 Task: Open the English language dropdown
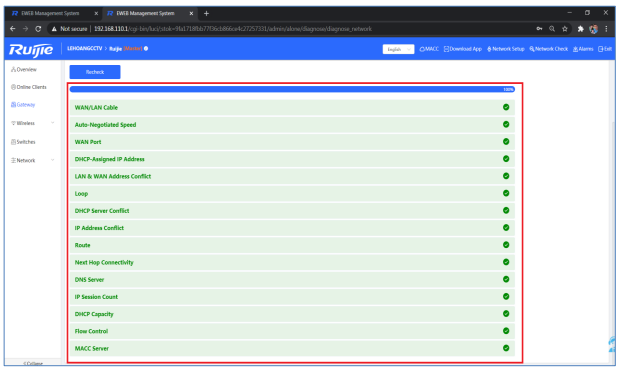[x=398, y=49]
